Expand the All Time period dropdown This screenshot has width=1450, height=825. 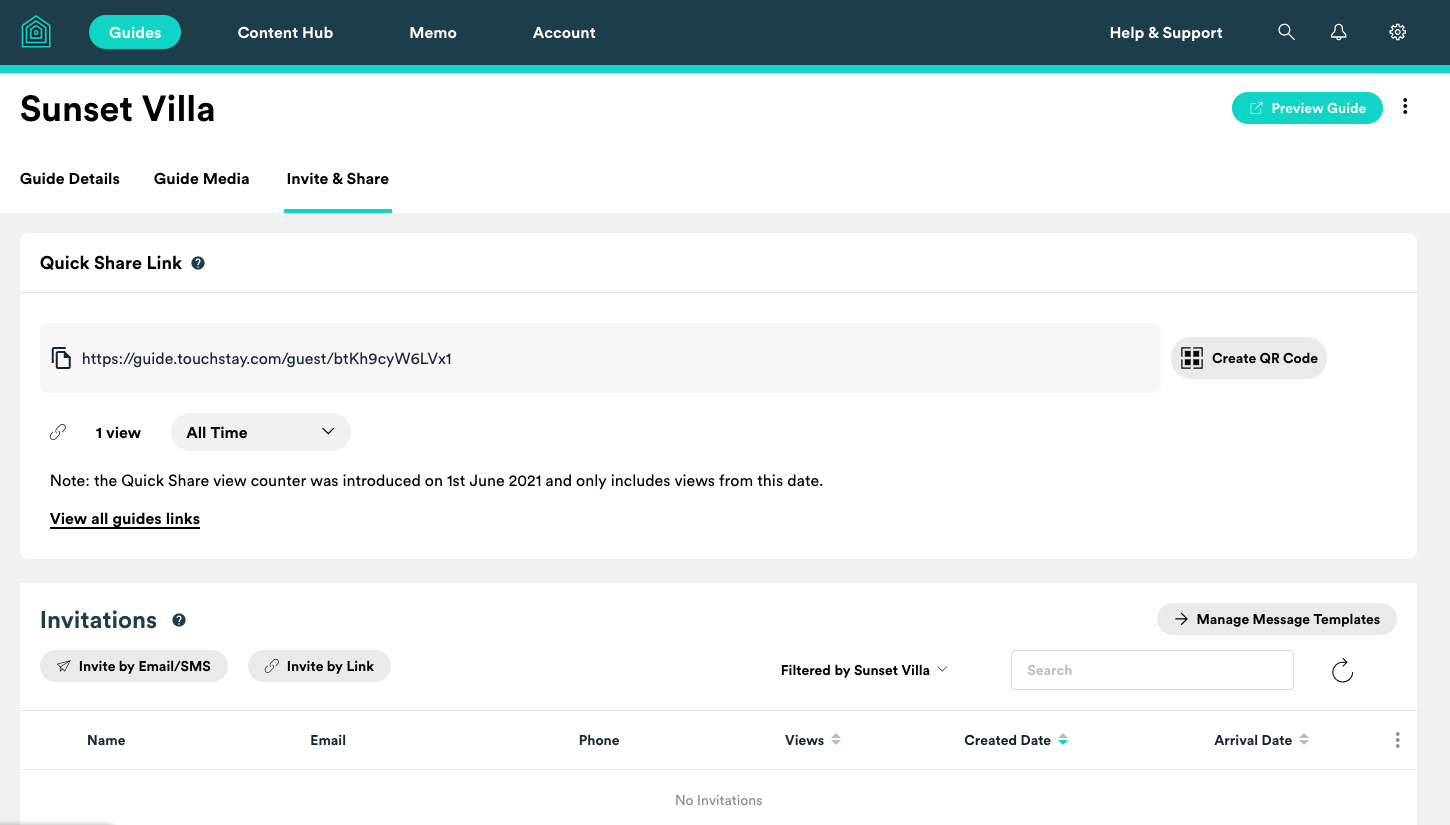tap(260, 432)
